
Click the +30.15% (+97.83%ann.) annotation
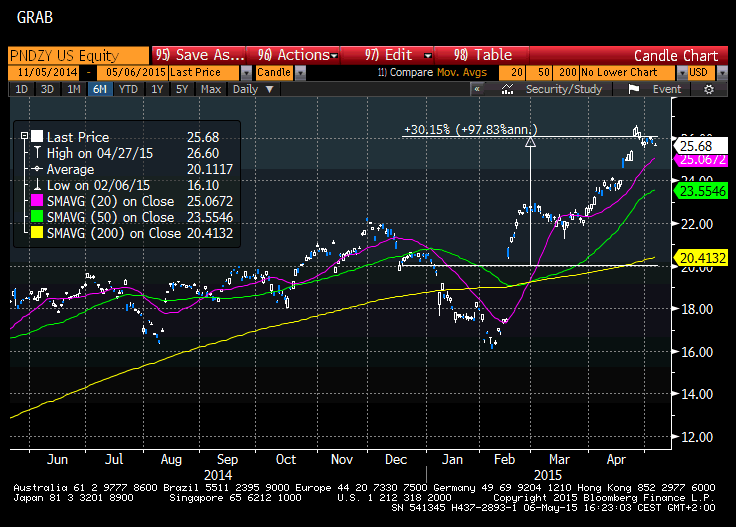click(x=470, y=130)
